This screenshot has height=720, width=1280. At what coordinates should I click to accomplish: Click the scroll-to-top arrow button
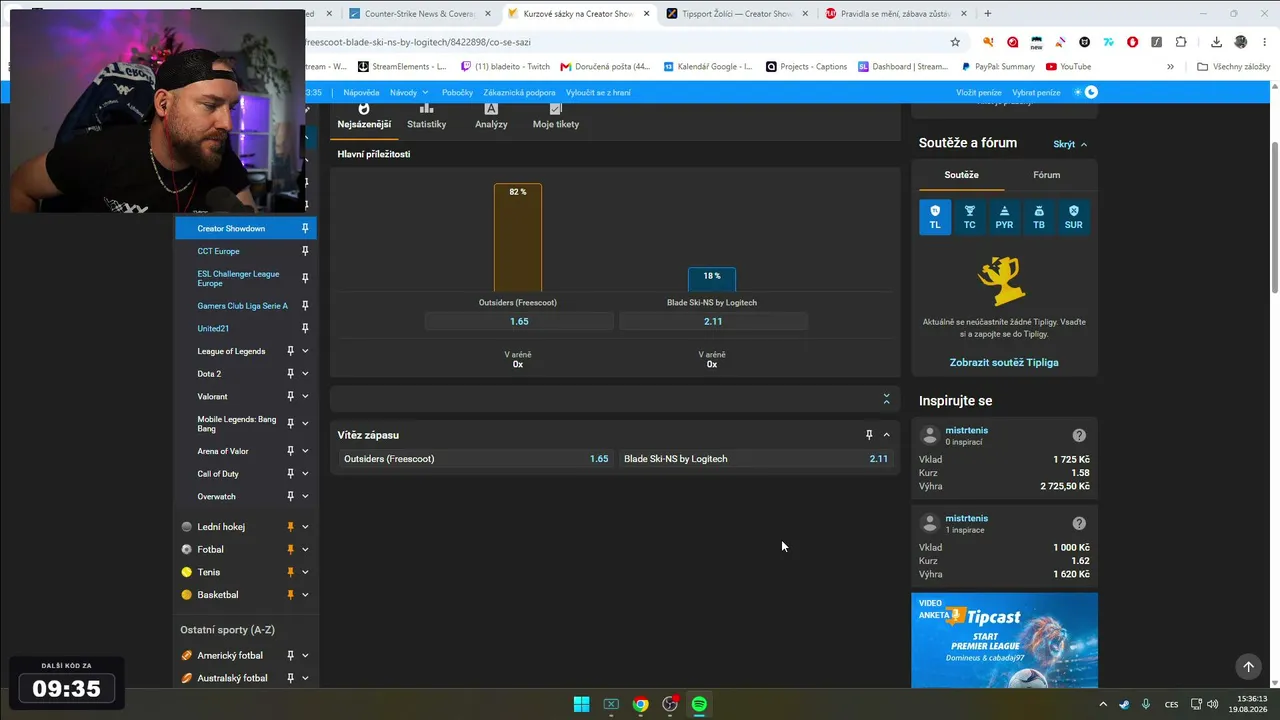1248,666
